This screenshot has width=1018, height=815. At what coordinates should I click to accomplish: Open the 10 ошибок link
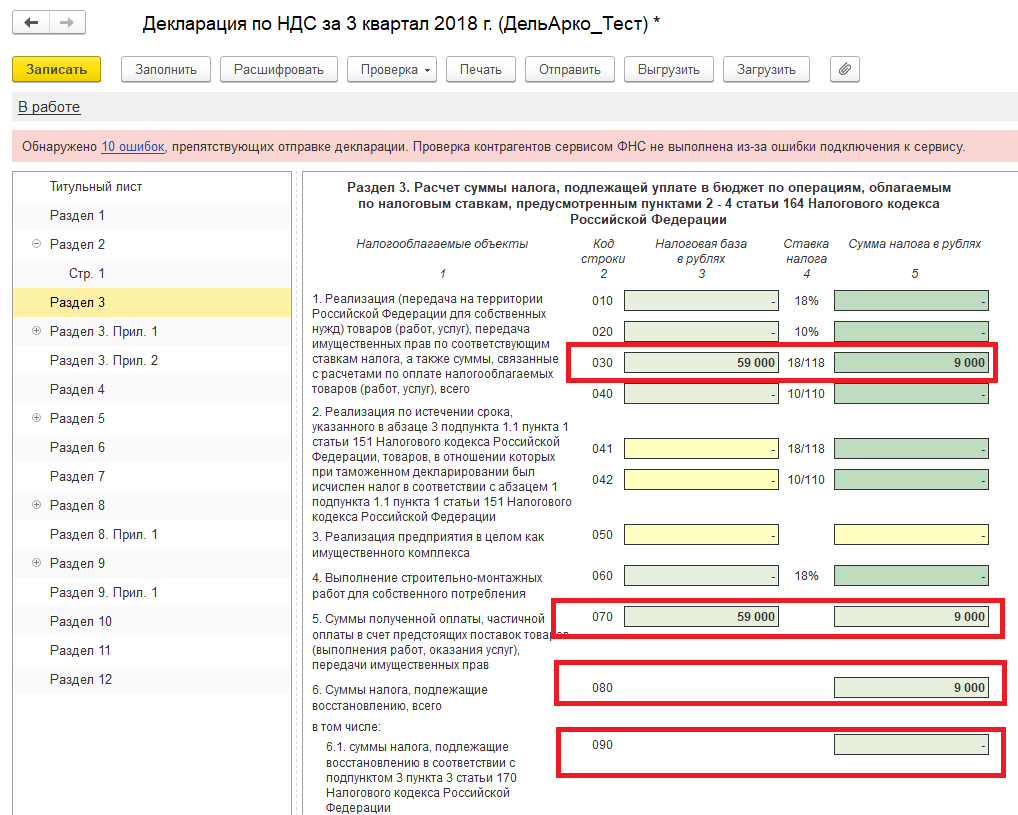pos(133,147)
